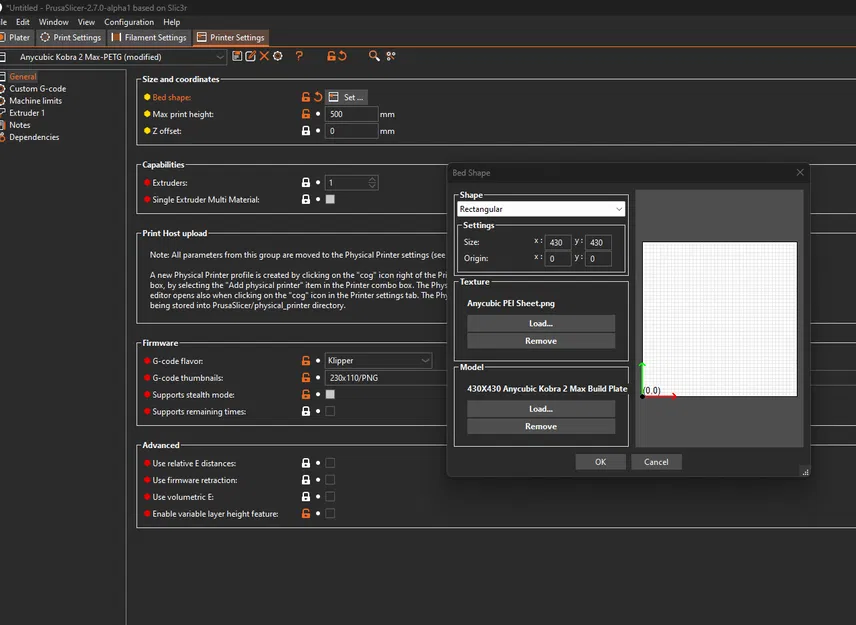Expand the G-code flavor Klipper dropdown

click(x=379, y=360)
